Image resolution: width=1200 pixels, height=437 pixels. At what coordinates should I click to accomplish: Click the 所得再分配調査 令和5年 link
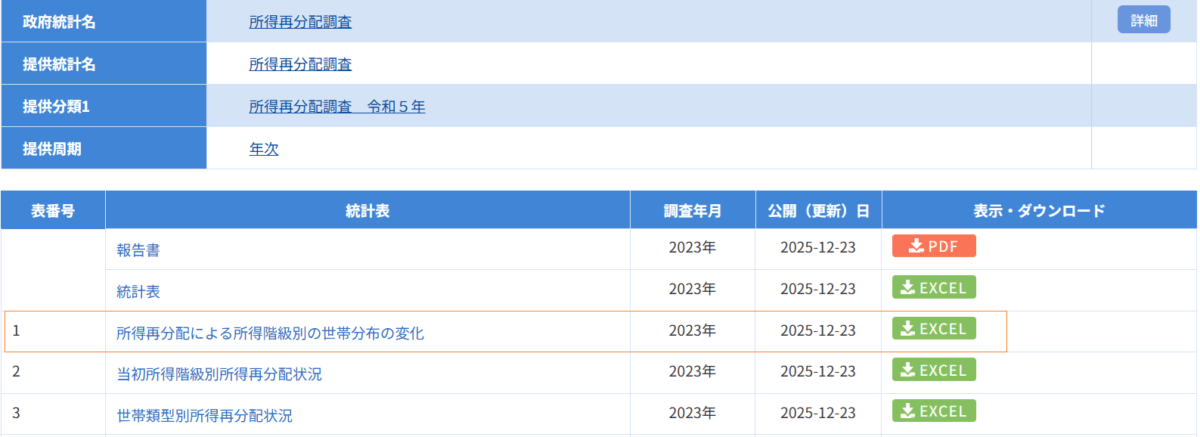tap(337, 106)
